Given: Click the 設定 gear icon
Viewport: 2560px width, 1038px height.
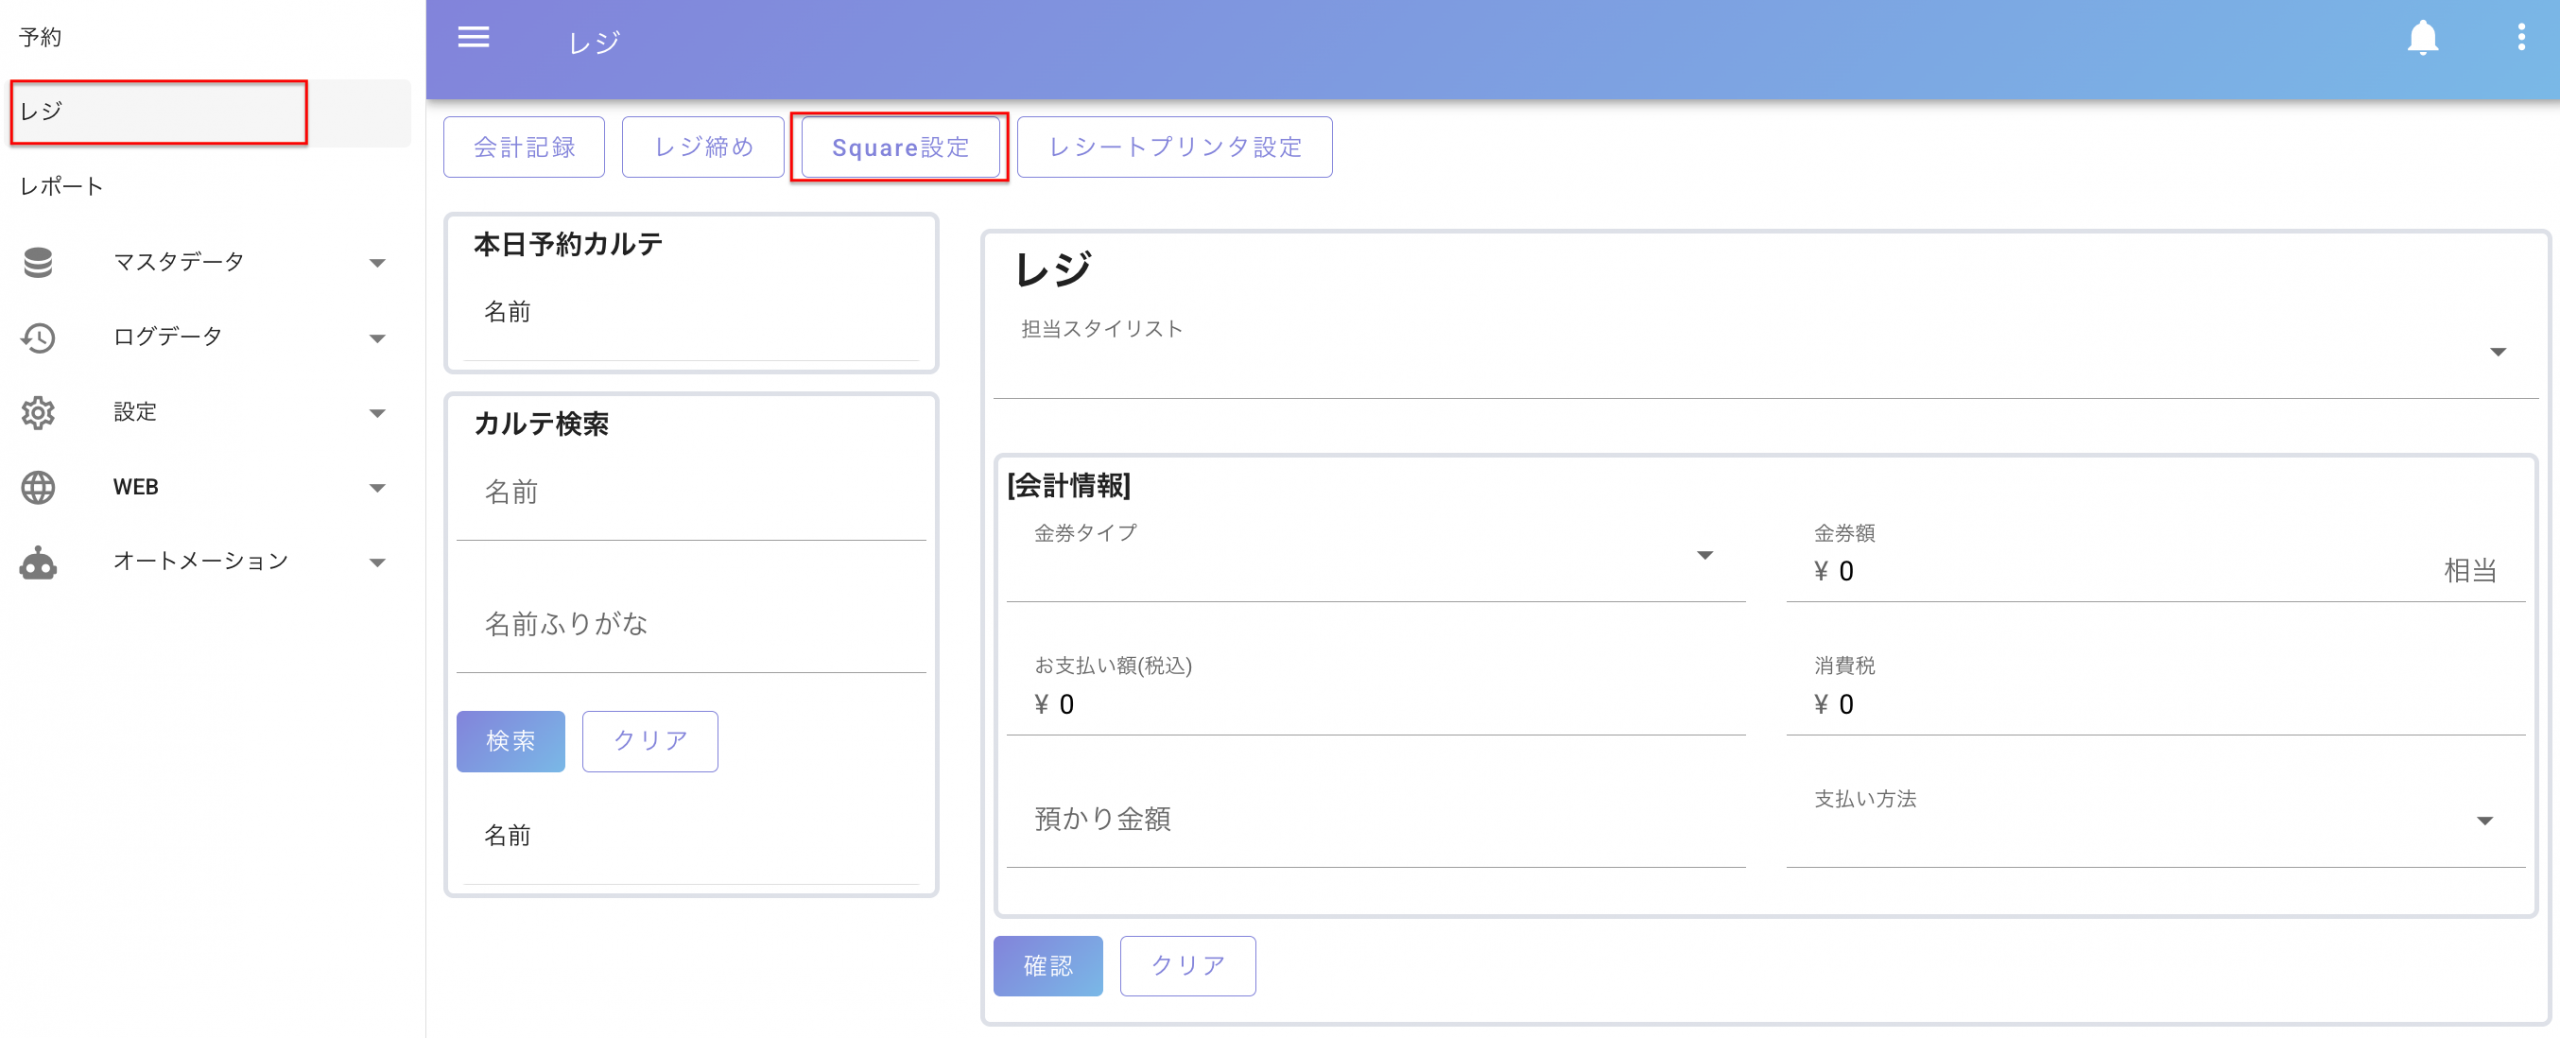Looking at the screenshot, I should tap(38, 413).
